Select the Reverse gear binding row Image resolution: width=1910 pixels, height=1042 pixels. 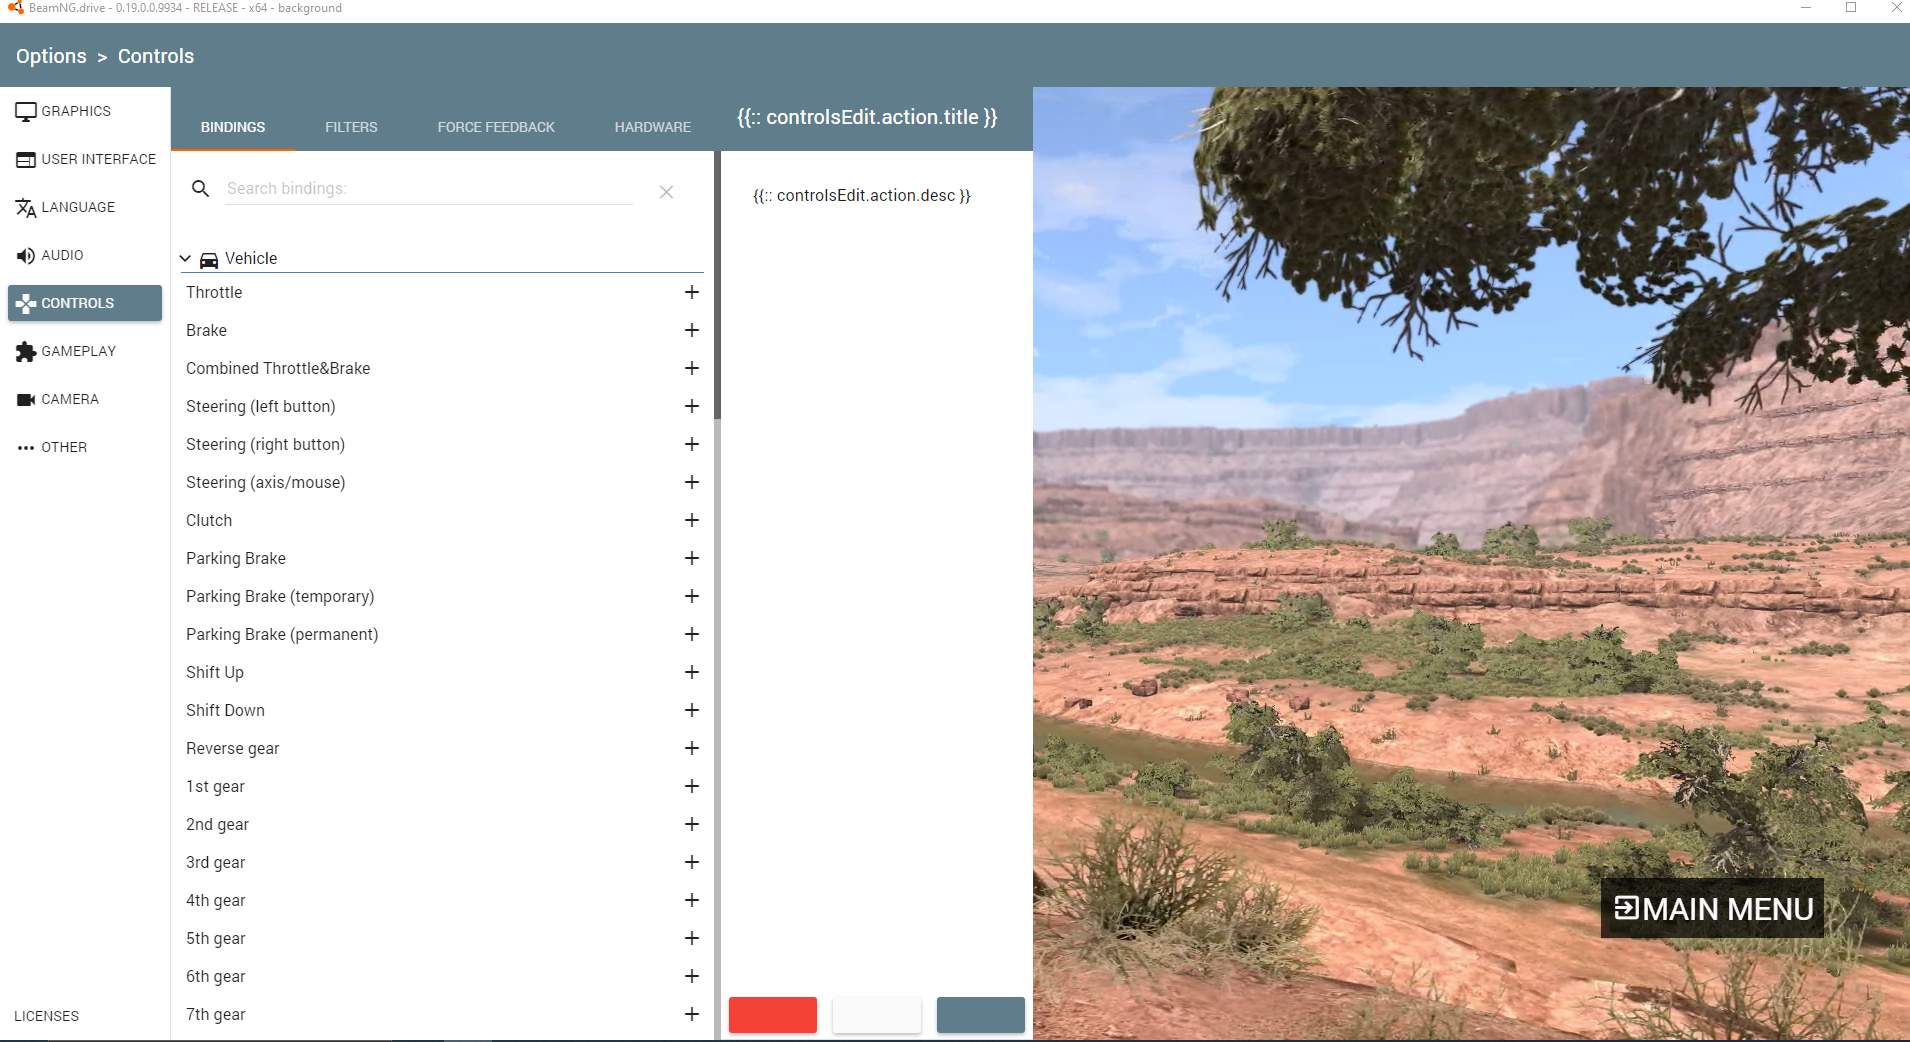(x=442, y=748)
